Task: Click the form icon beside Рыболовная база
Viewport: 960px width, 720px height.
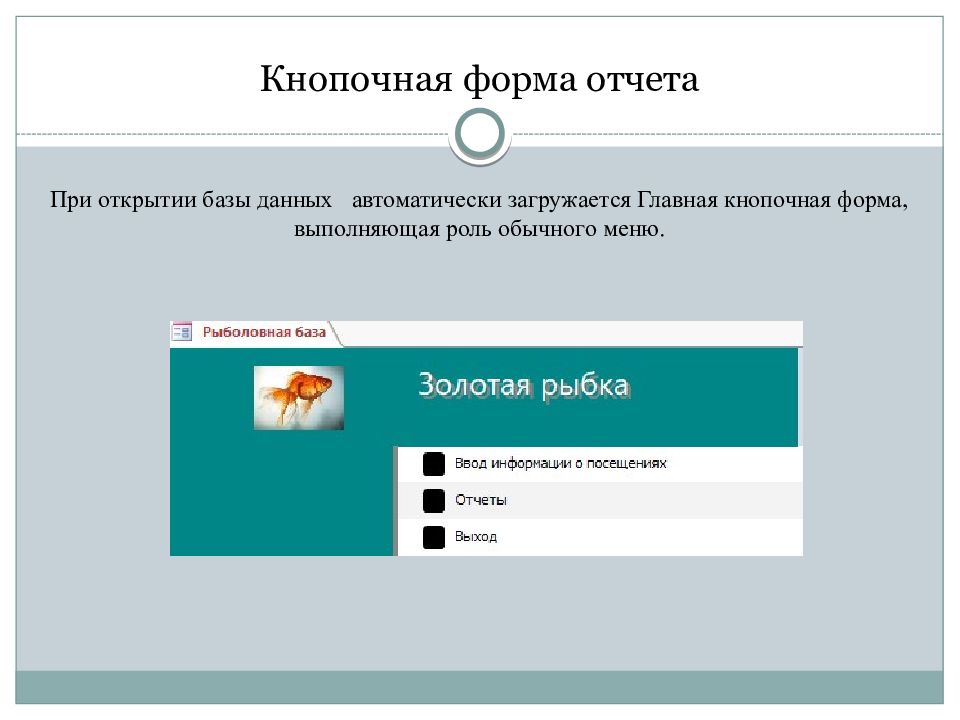Action: coord(182,332)
